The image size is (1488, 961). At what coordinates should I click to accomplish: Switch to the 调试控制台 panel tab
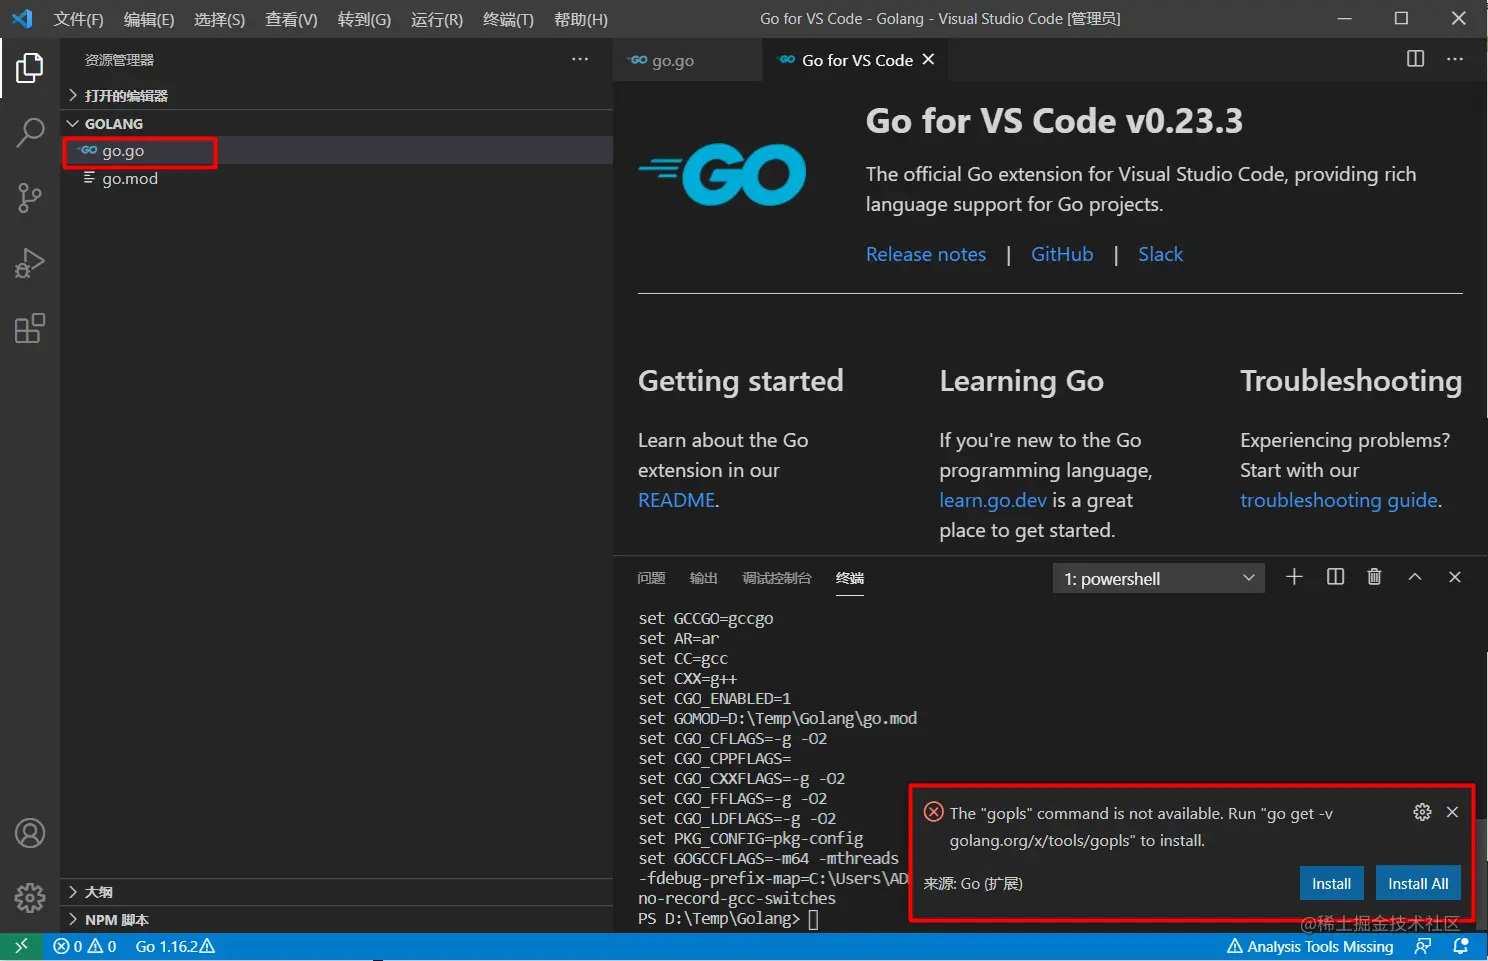pyautogui.click(x=777, y=578)
